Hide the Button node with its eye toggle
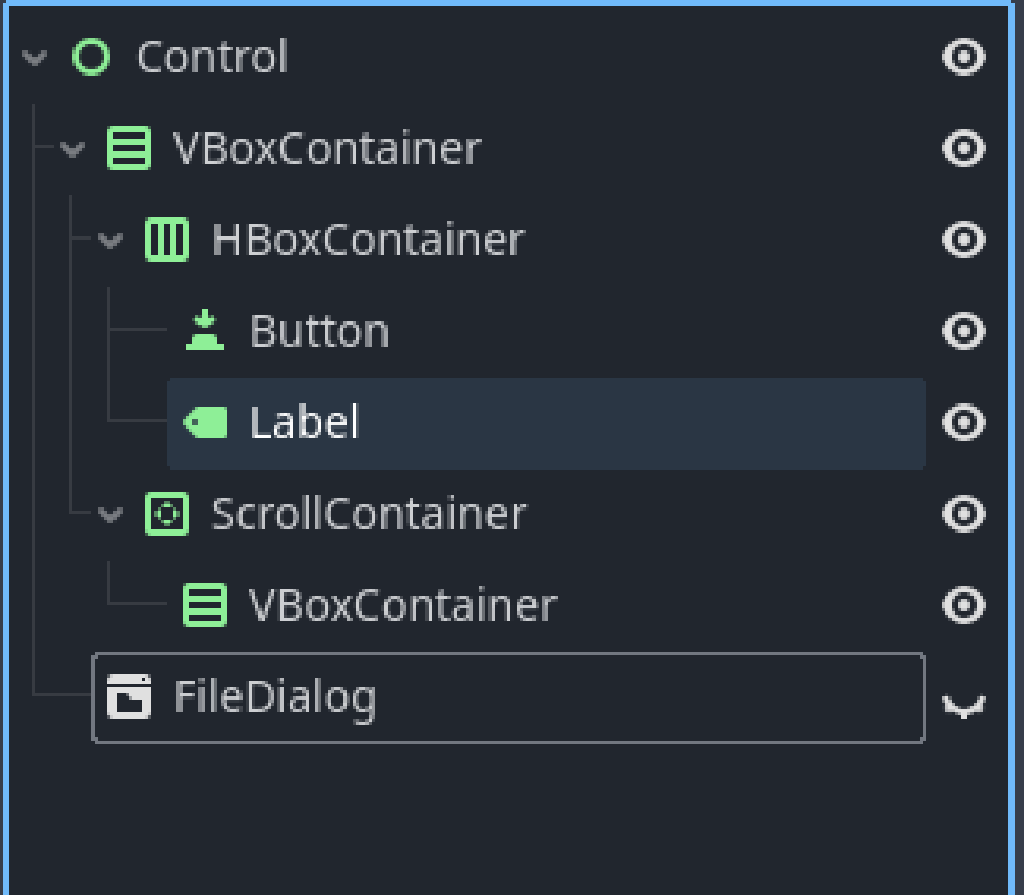1024x895 pixels. 962,331
